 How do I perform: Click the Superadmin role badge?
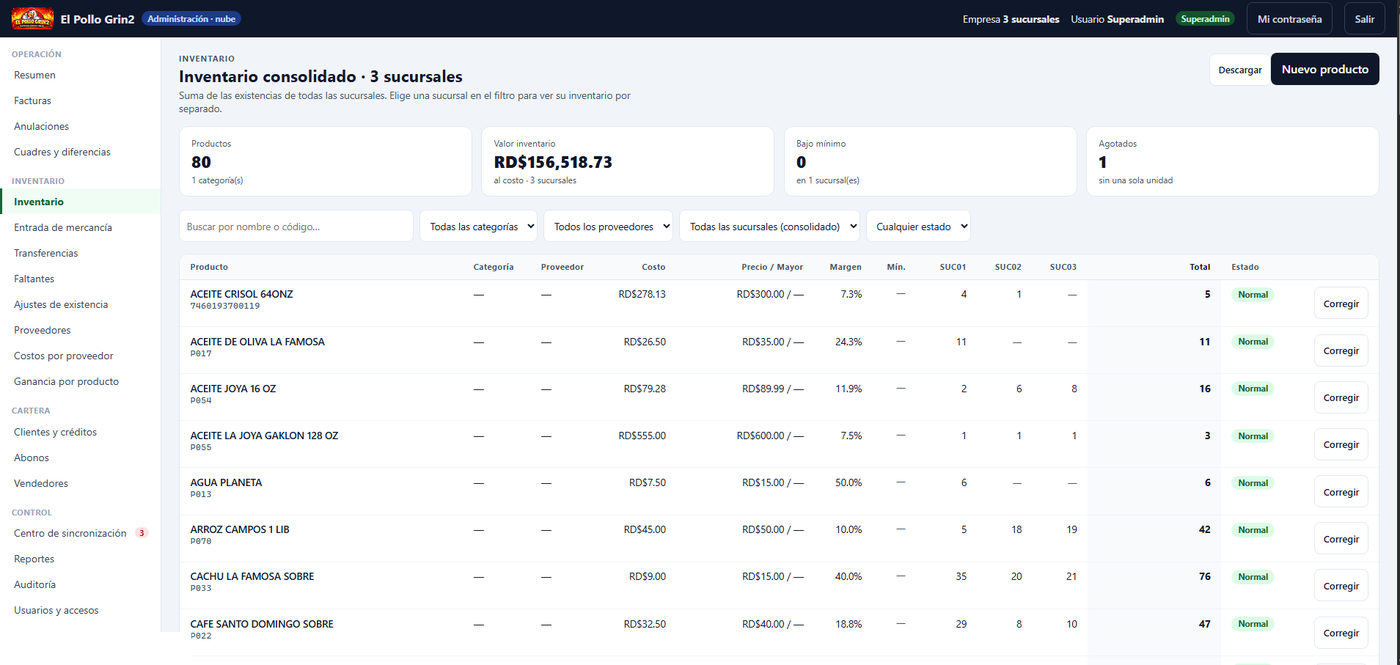(1205, 19)
